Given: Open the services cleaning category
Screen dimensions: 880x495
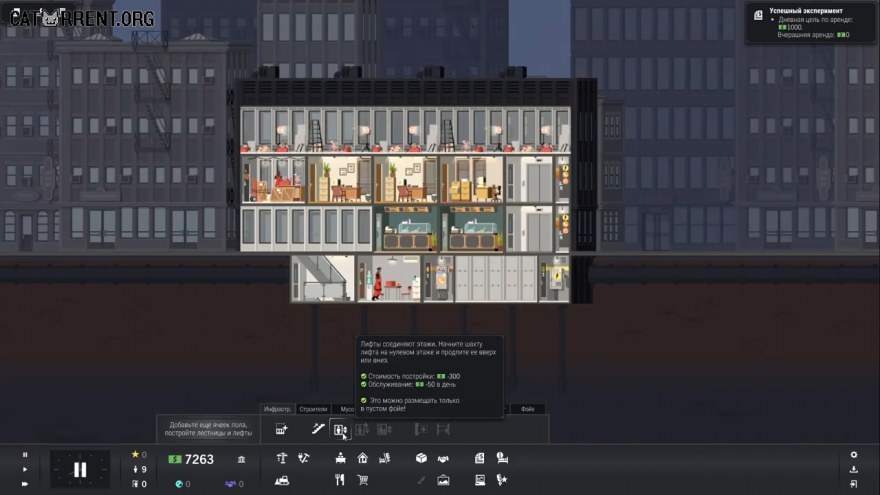Looking at the screenshot, I should [x=384, y=459].
